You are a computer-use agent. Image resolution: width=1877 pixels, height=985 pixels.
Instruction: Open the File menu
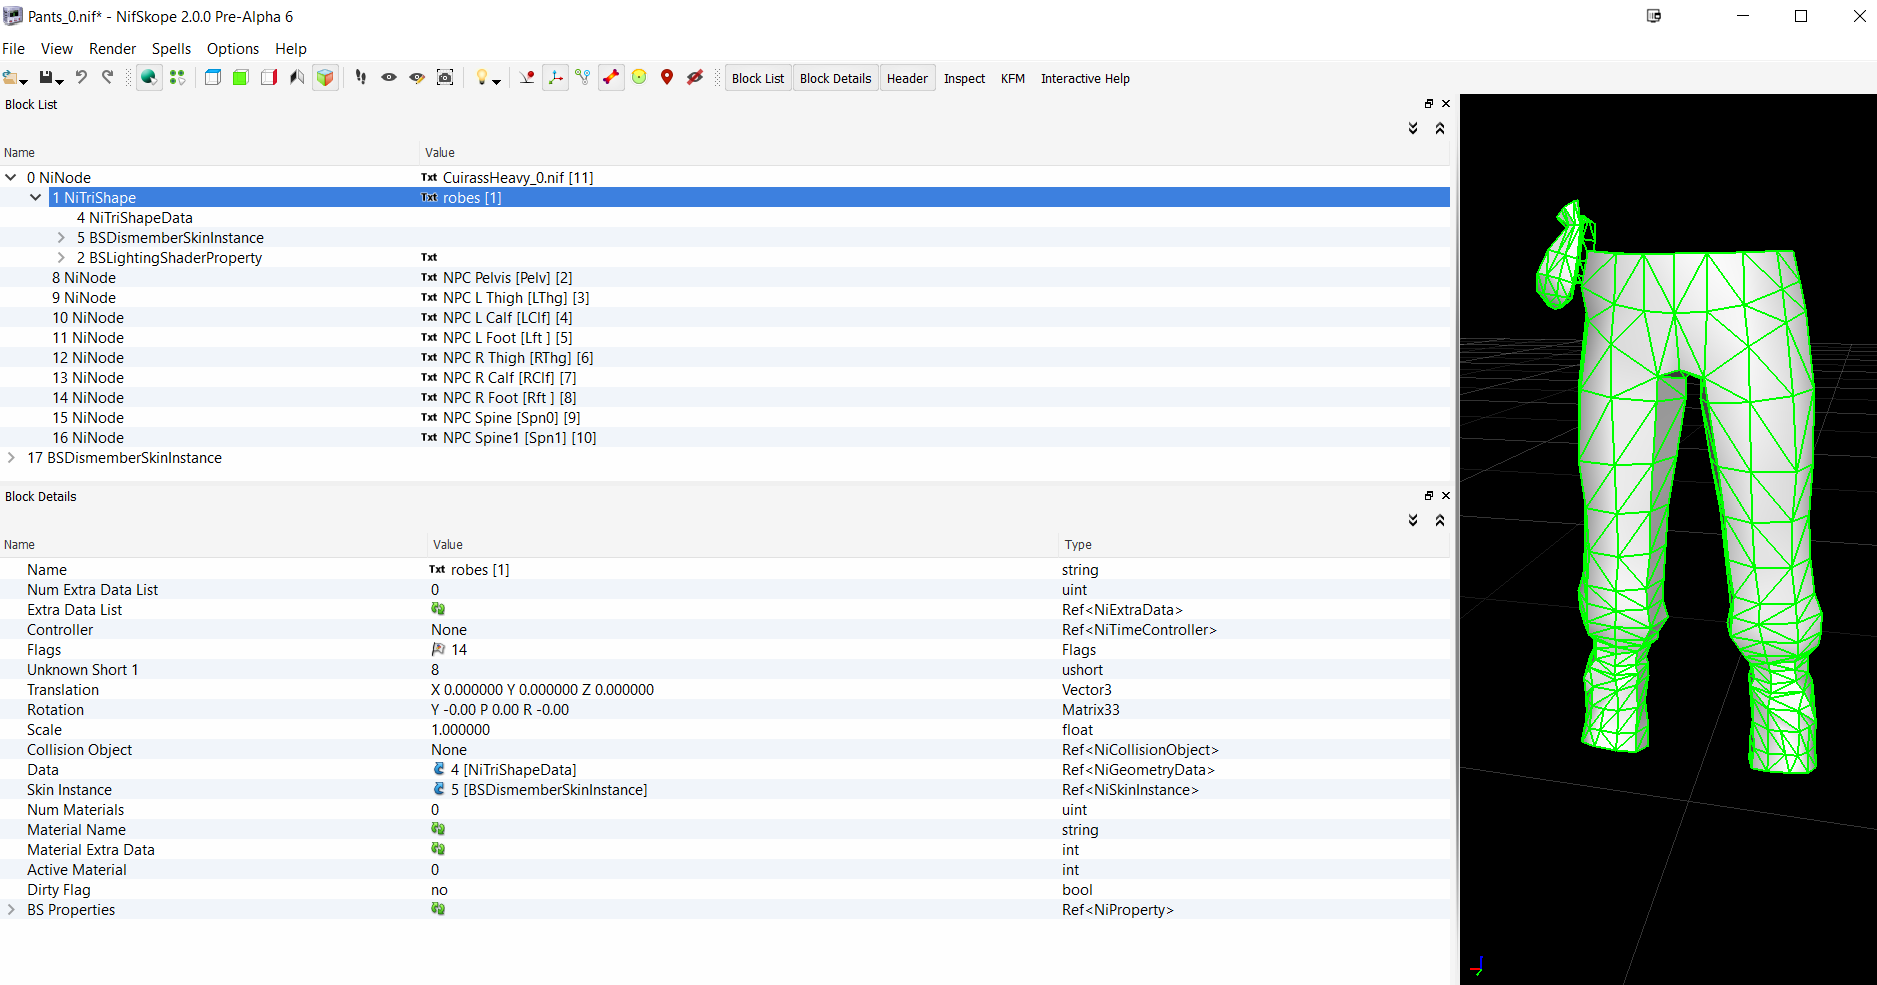(14, 49)
